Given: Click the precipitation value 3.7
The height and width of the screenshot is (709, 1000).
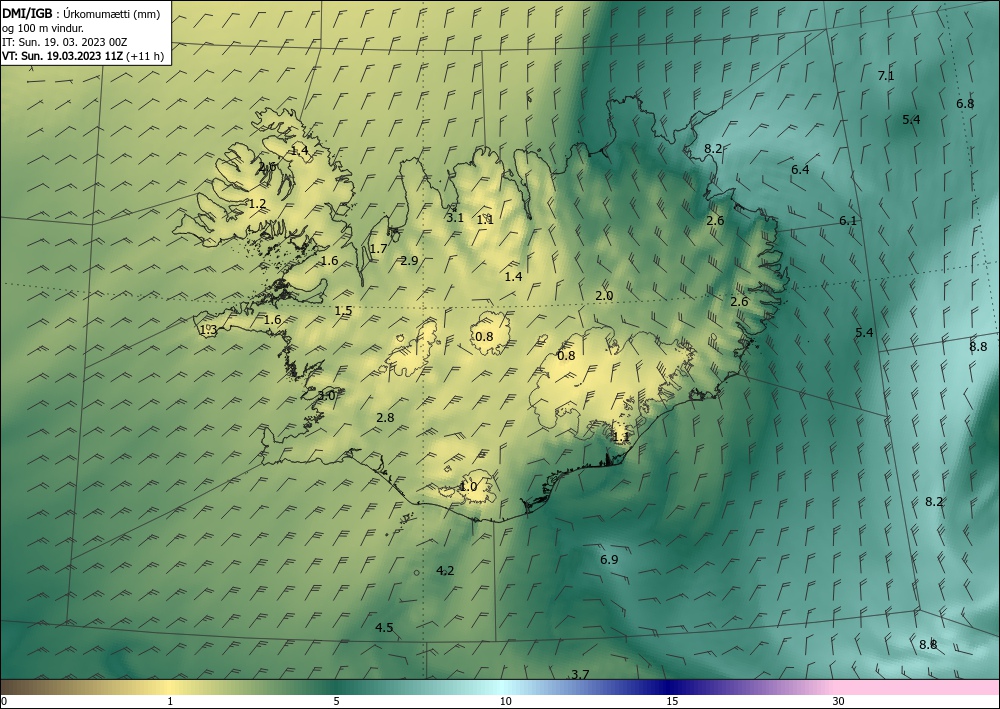Looking at the screenshot, I should coord(580,675).
